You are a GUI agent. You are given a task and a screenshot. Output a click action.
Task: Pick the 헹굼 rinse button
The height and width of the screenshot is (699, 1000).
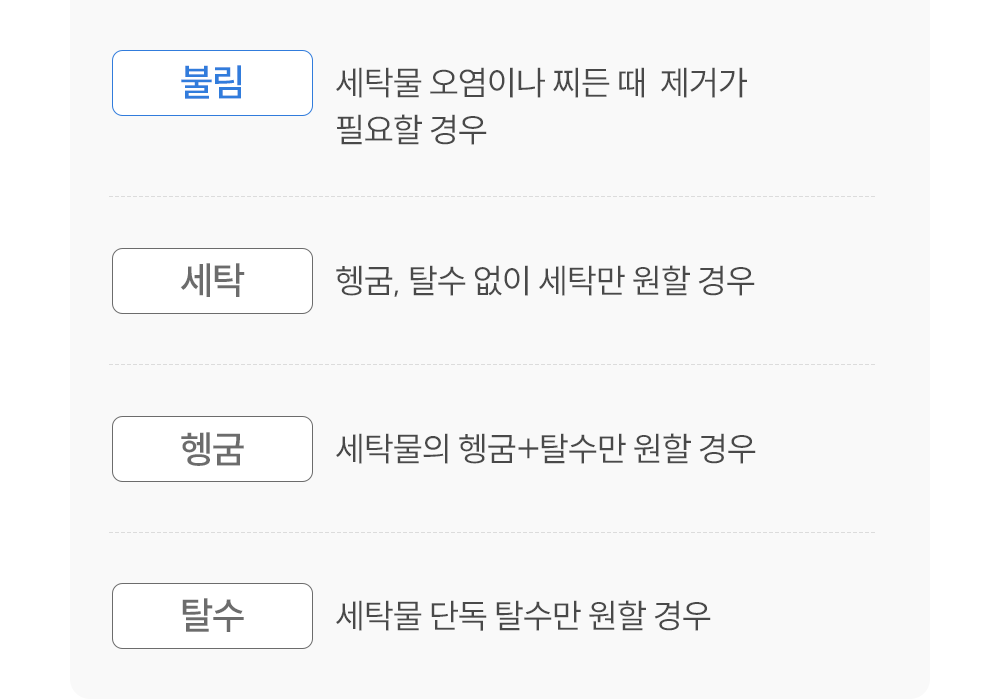pyautogui.click(x=212, y=449)
